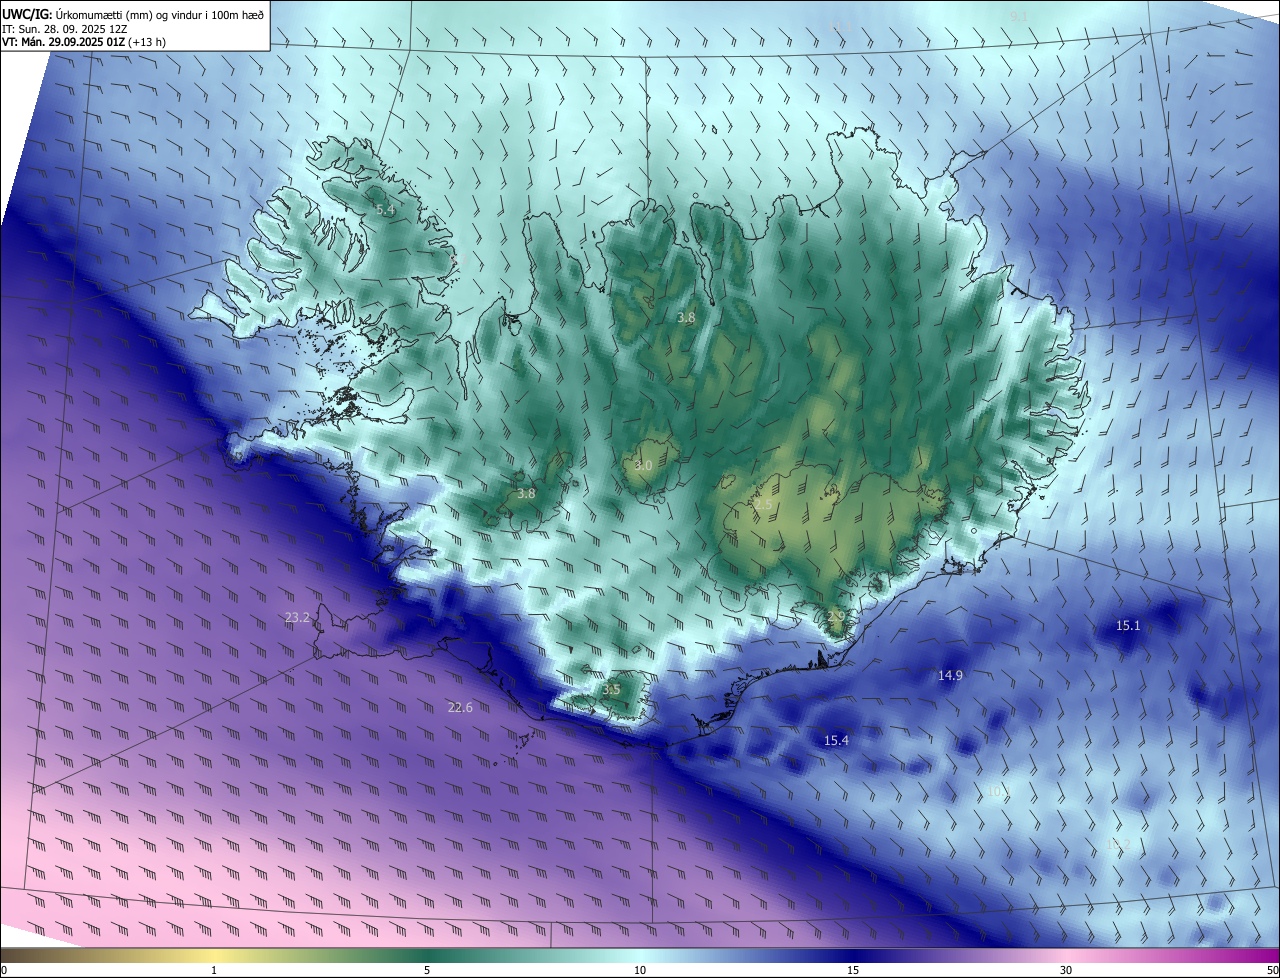The image size is (1280, 978).
Task: Click the faint 10.1 value label
Action: pos(997,791)
